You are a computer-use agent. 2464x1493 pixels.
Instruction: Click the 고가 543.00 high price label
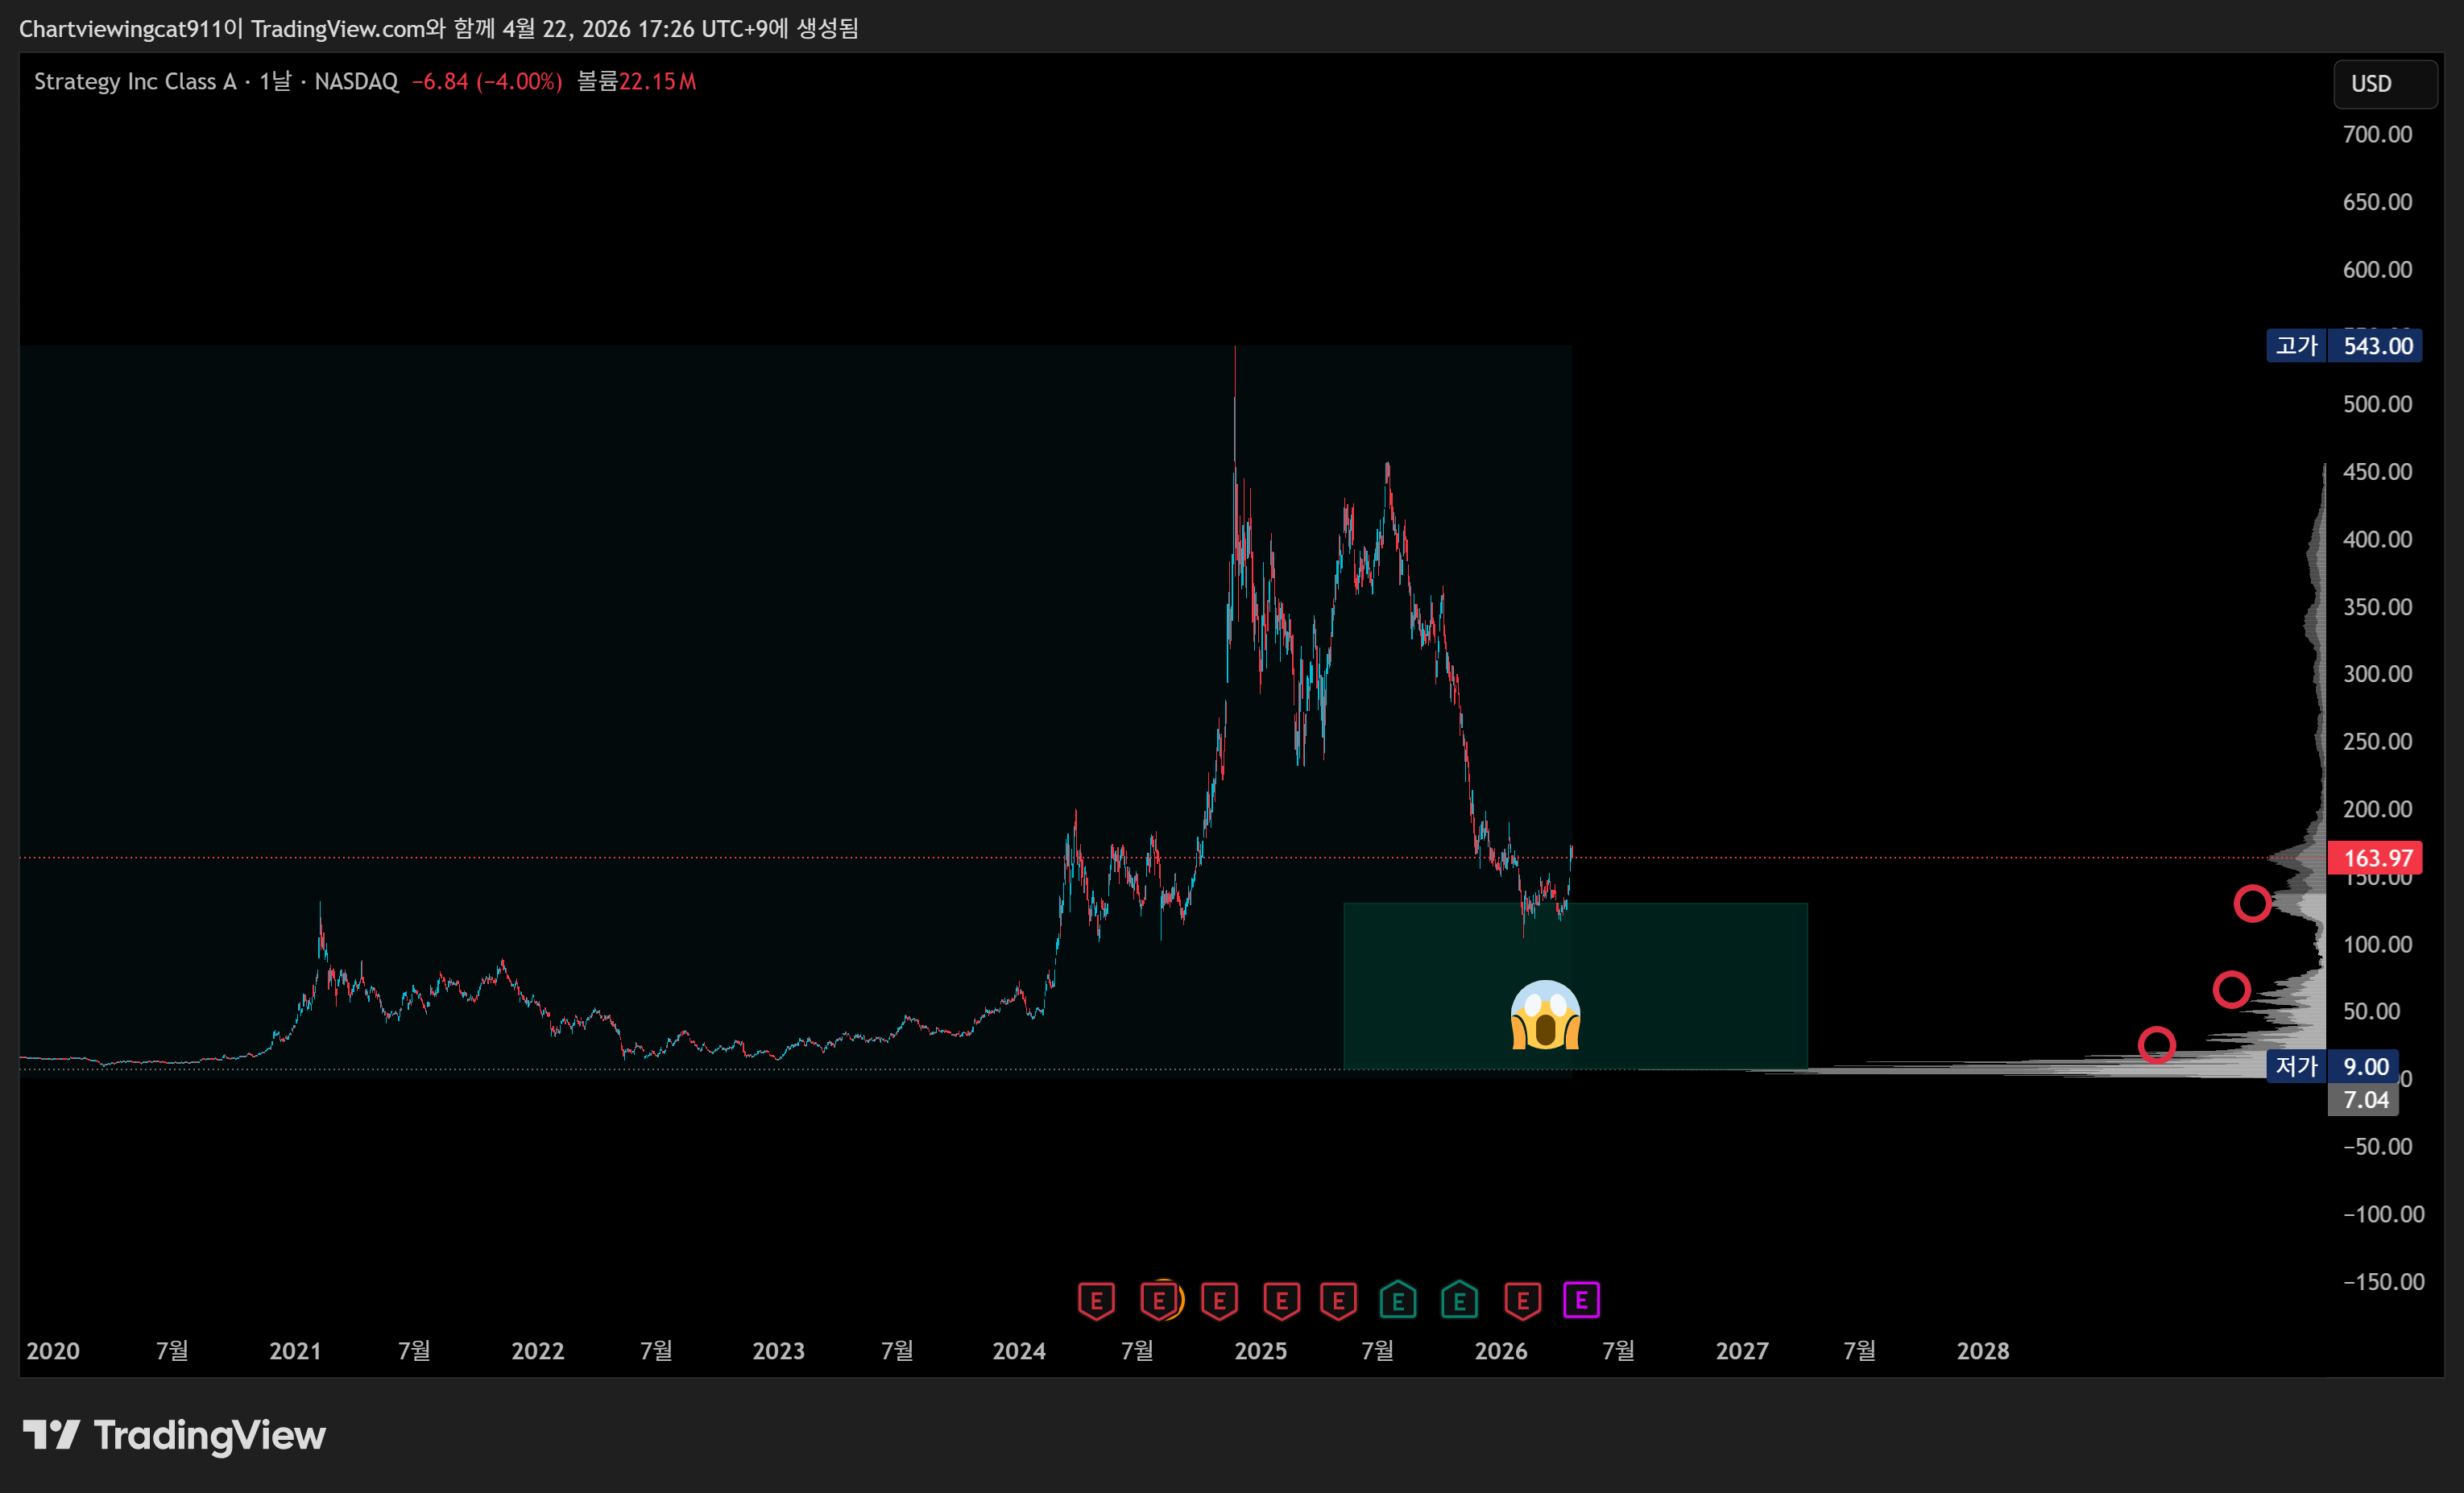[x=2343, y=346]
